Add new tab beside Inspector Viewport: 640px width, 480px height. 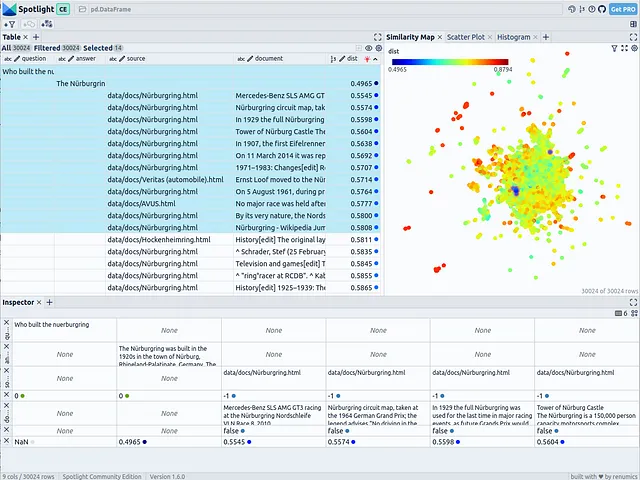point(49,302)
